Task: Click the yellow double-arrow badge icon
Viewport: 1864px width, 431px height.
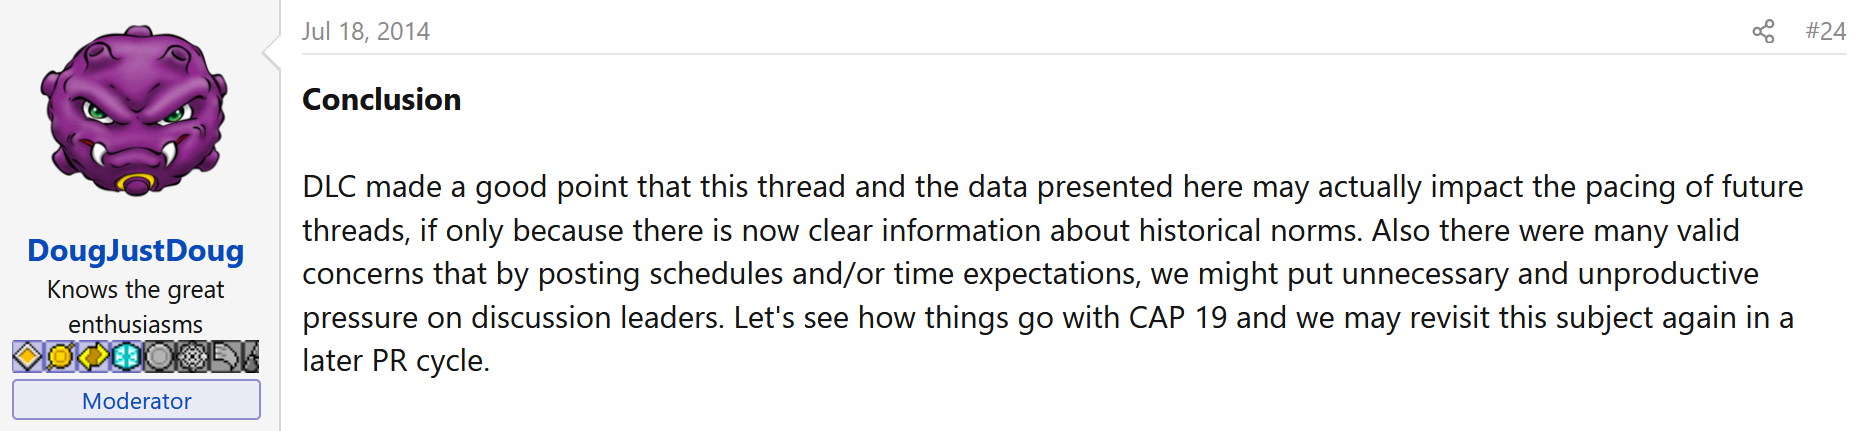Action: point(93,356)
